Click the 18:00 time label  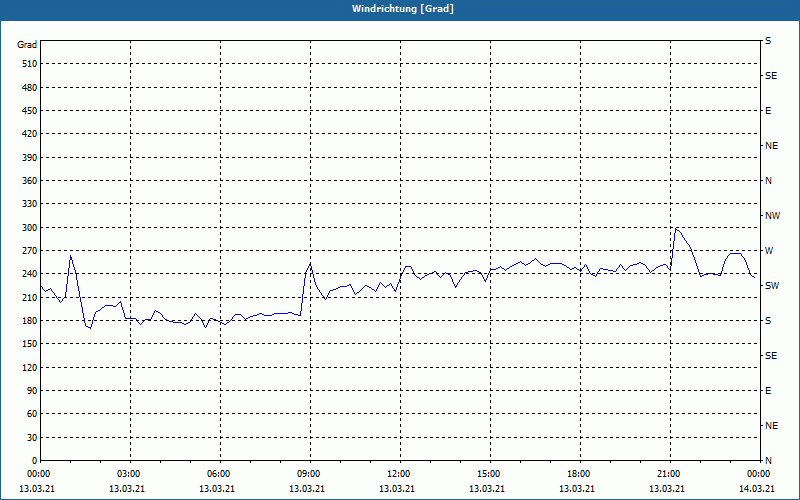[x=579, y=474]
